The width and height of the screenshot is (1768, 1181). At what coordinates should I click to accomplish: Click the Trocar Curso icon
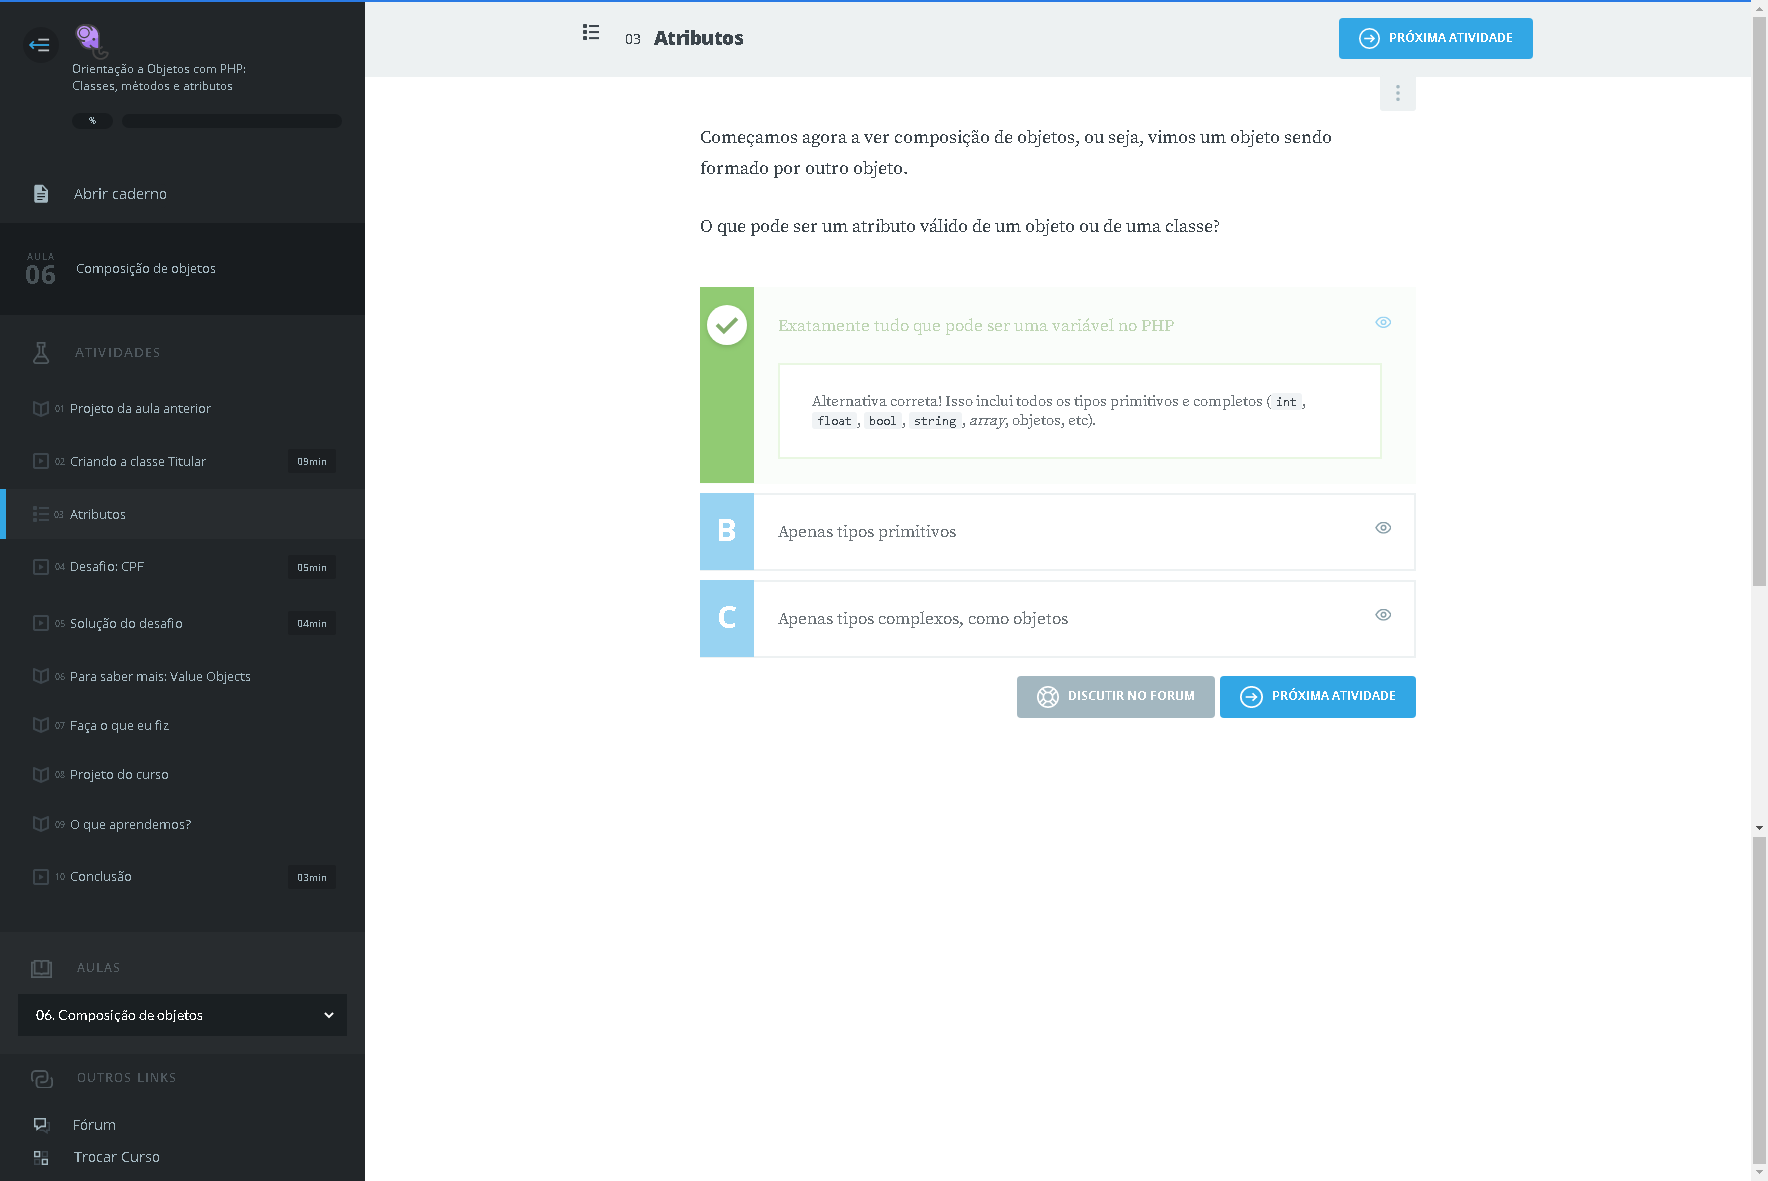click(x=41, y=1157)
